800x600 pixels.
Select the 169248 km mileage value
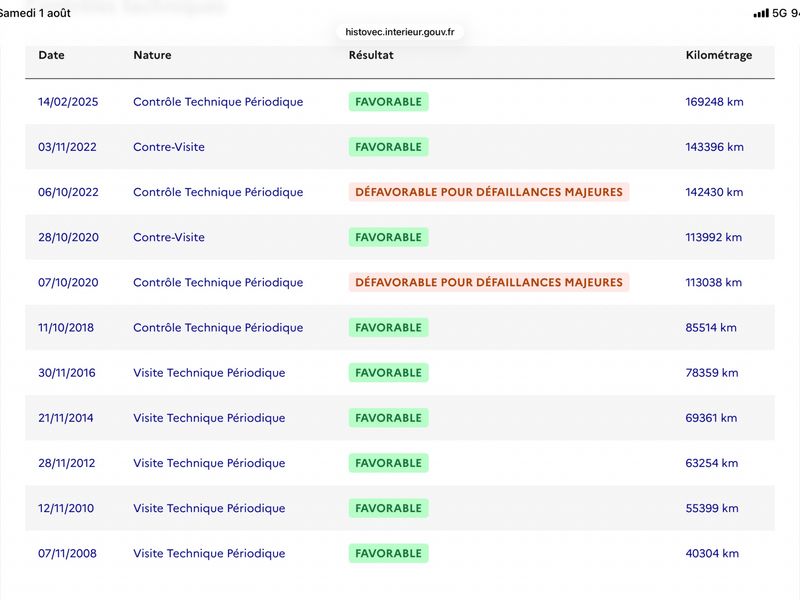pyautogui.click(x=714, y=102)
